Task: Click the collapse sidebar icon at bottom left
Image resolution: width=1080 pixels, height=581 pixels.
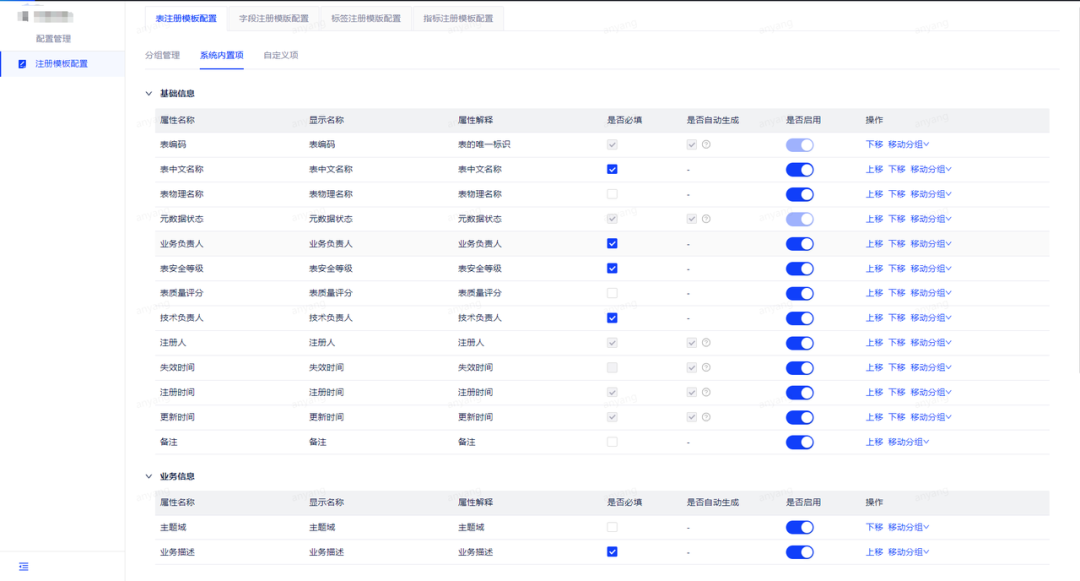Action: tap(22, 566)
